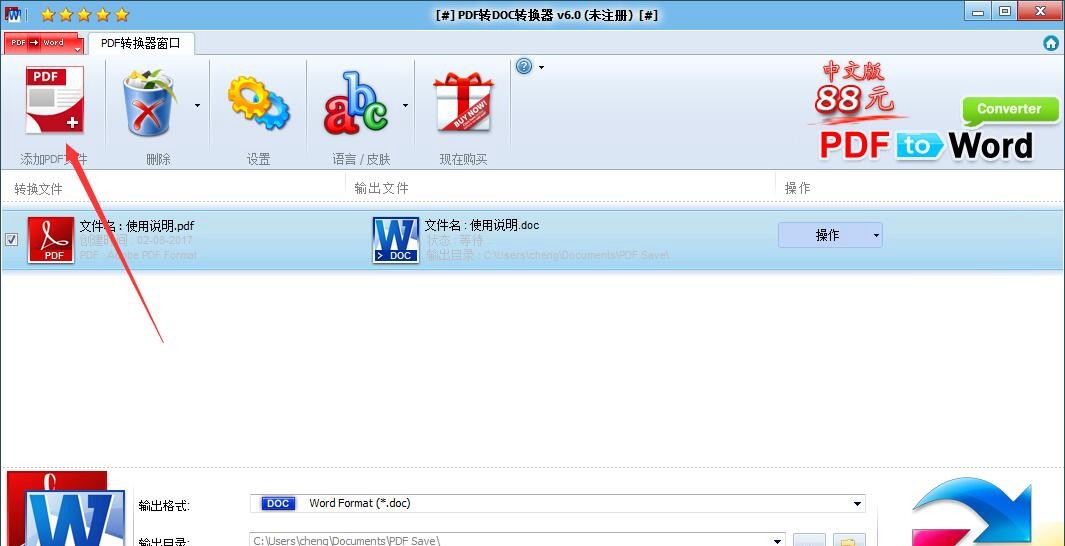Click the five stars rating in title bar
This screenshot has height=546, width=1065.
[85, 14]
